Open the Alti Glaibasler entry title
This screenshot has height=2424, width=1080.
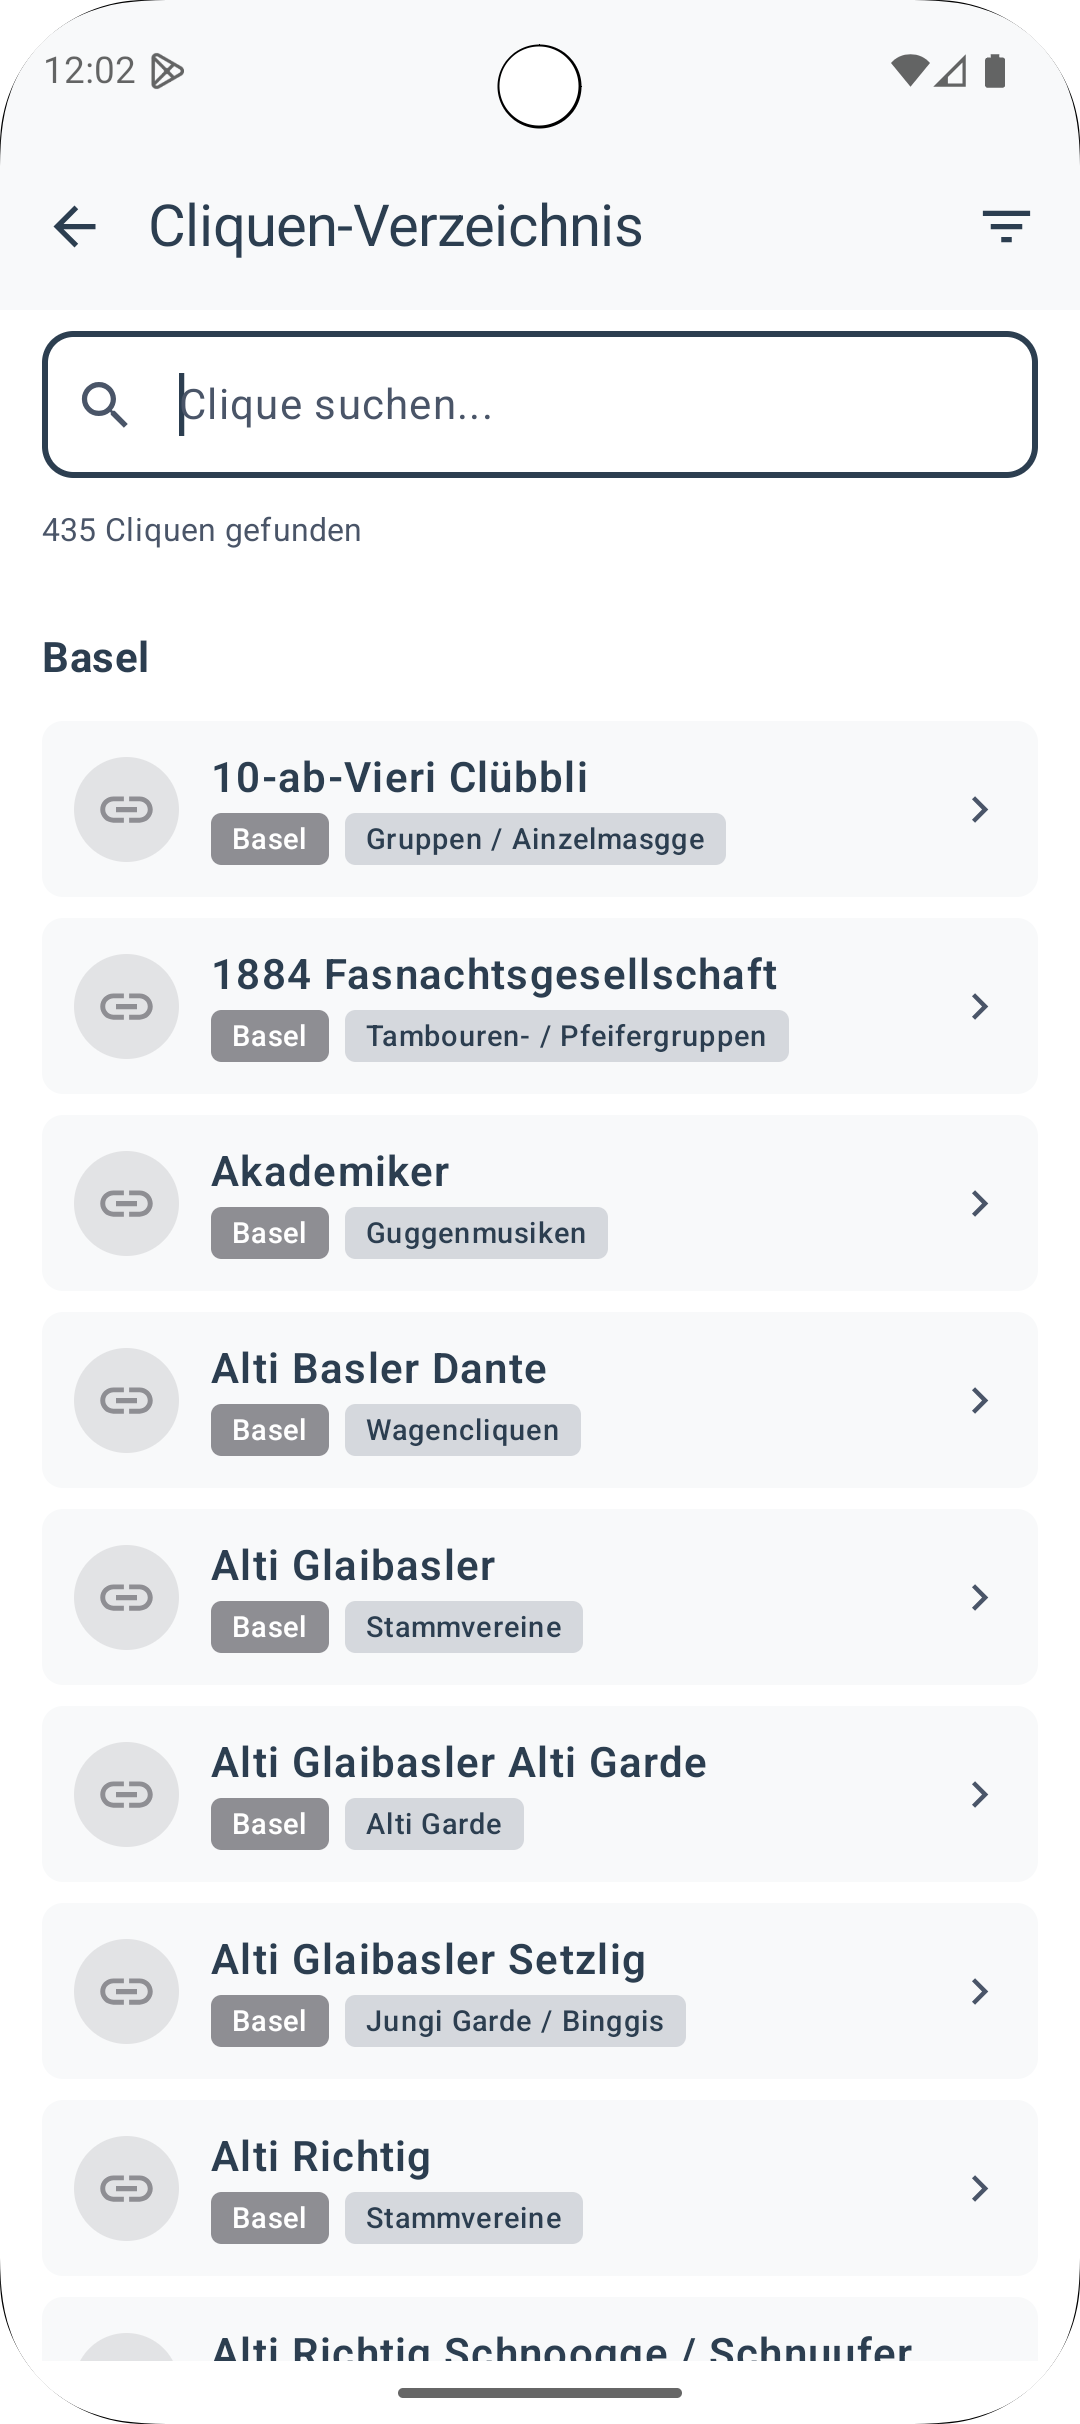click(x=353, y=1566)
